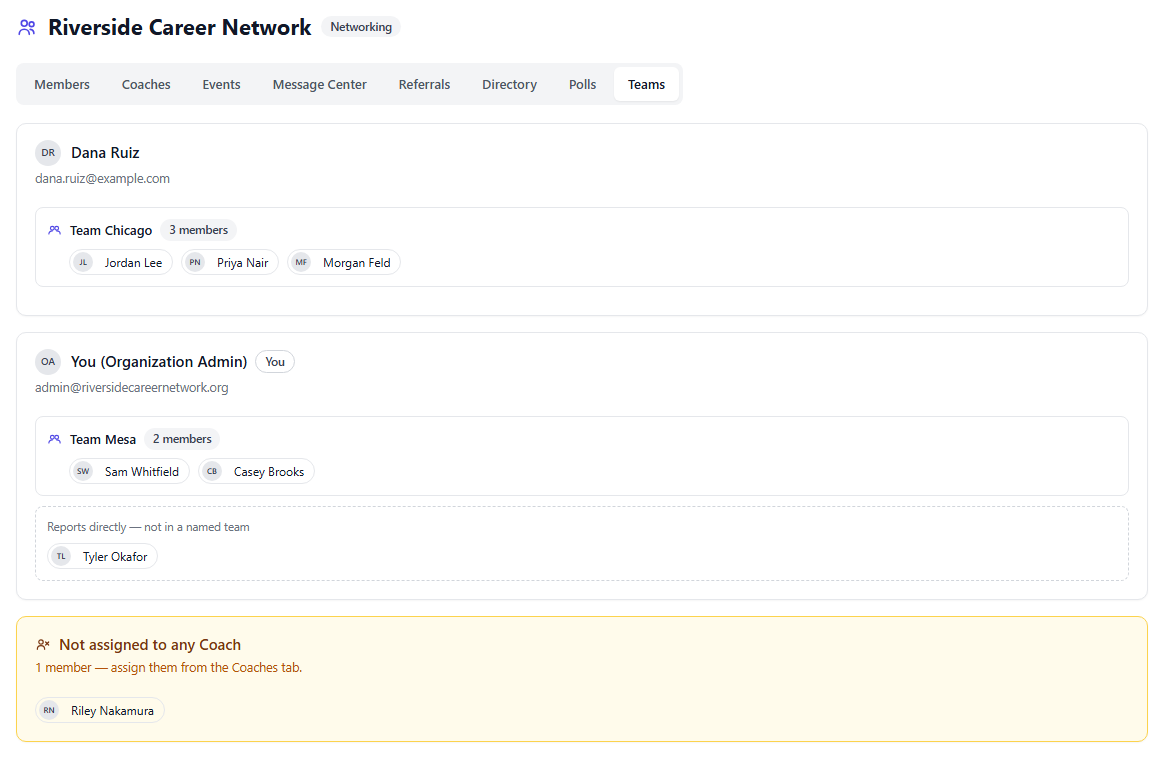Open the Members tab
The height and width of the screenshot is (758, 1163).
(x=62, y=85)
